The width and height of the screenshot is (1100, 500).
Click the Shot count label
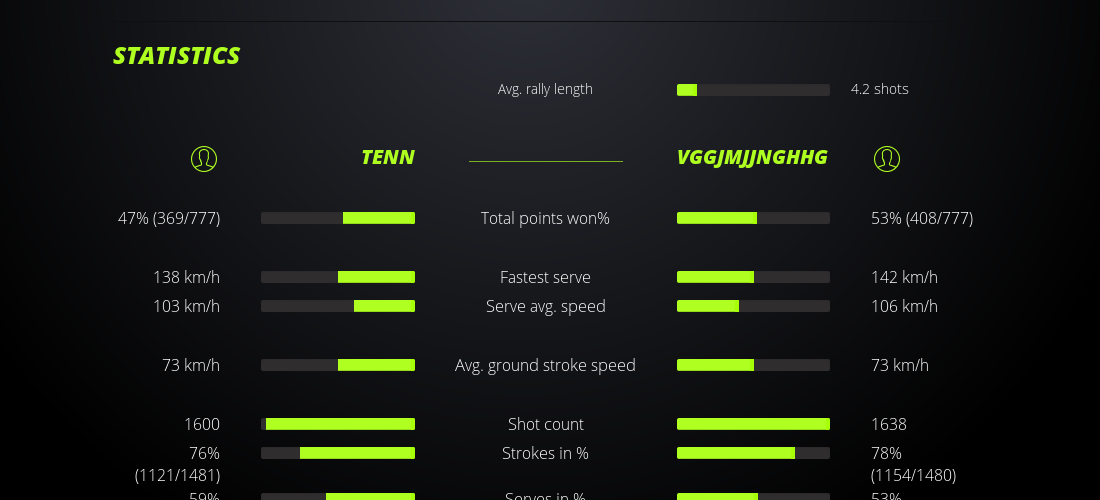(x=545, y=424)
